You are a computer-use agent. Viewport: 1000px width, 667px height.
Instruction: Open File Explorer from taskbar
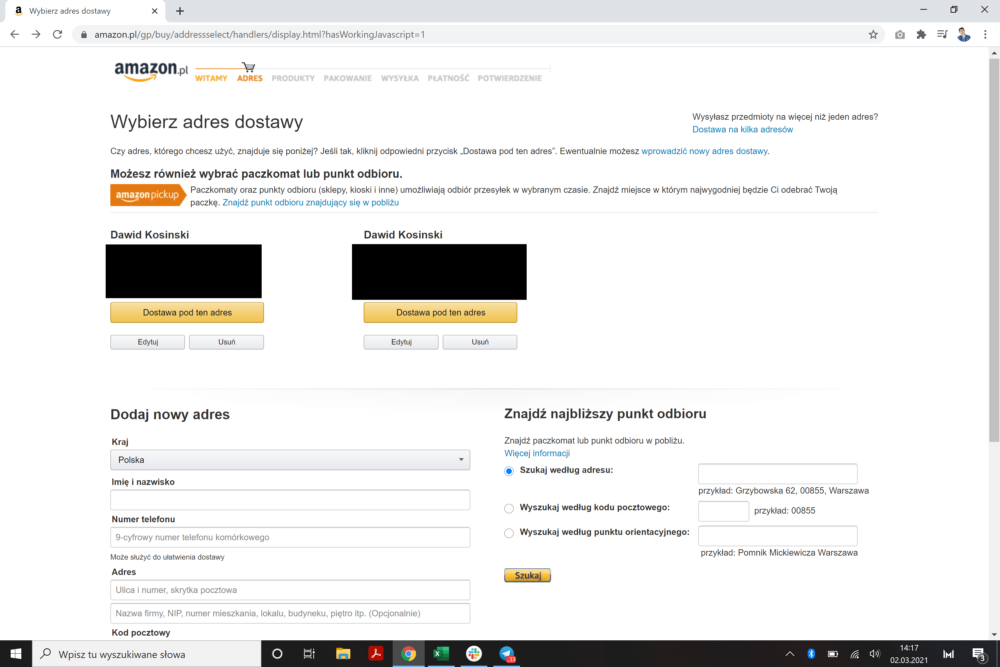tap(343, 654)
